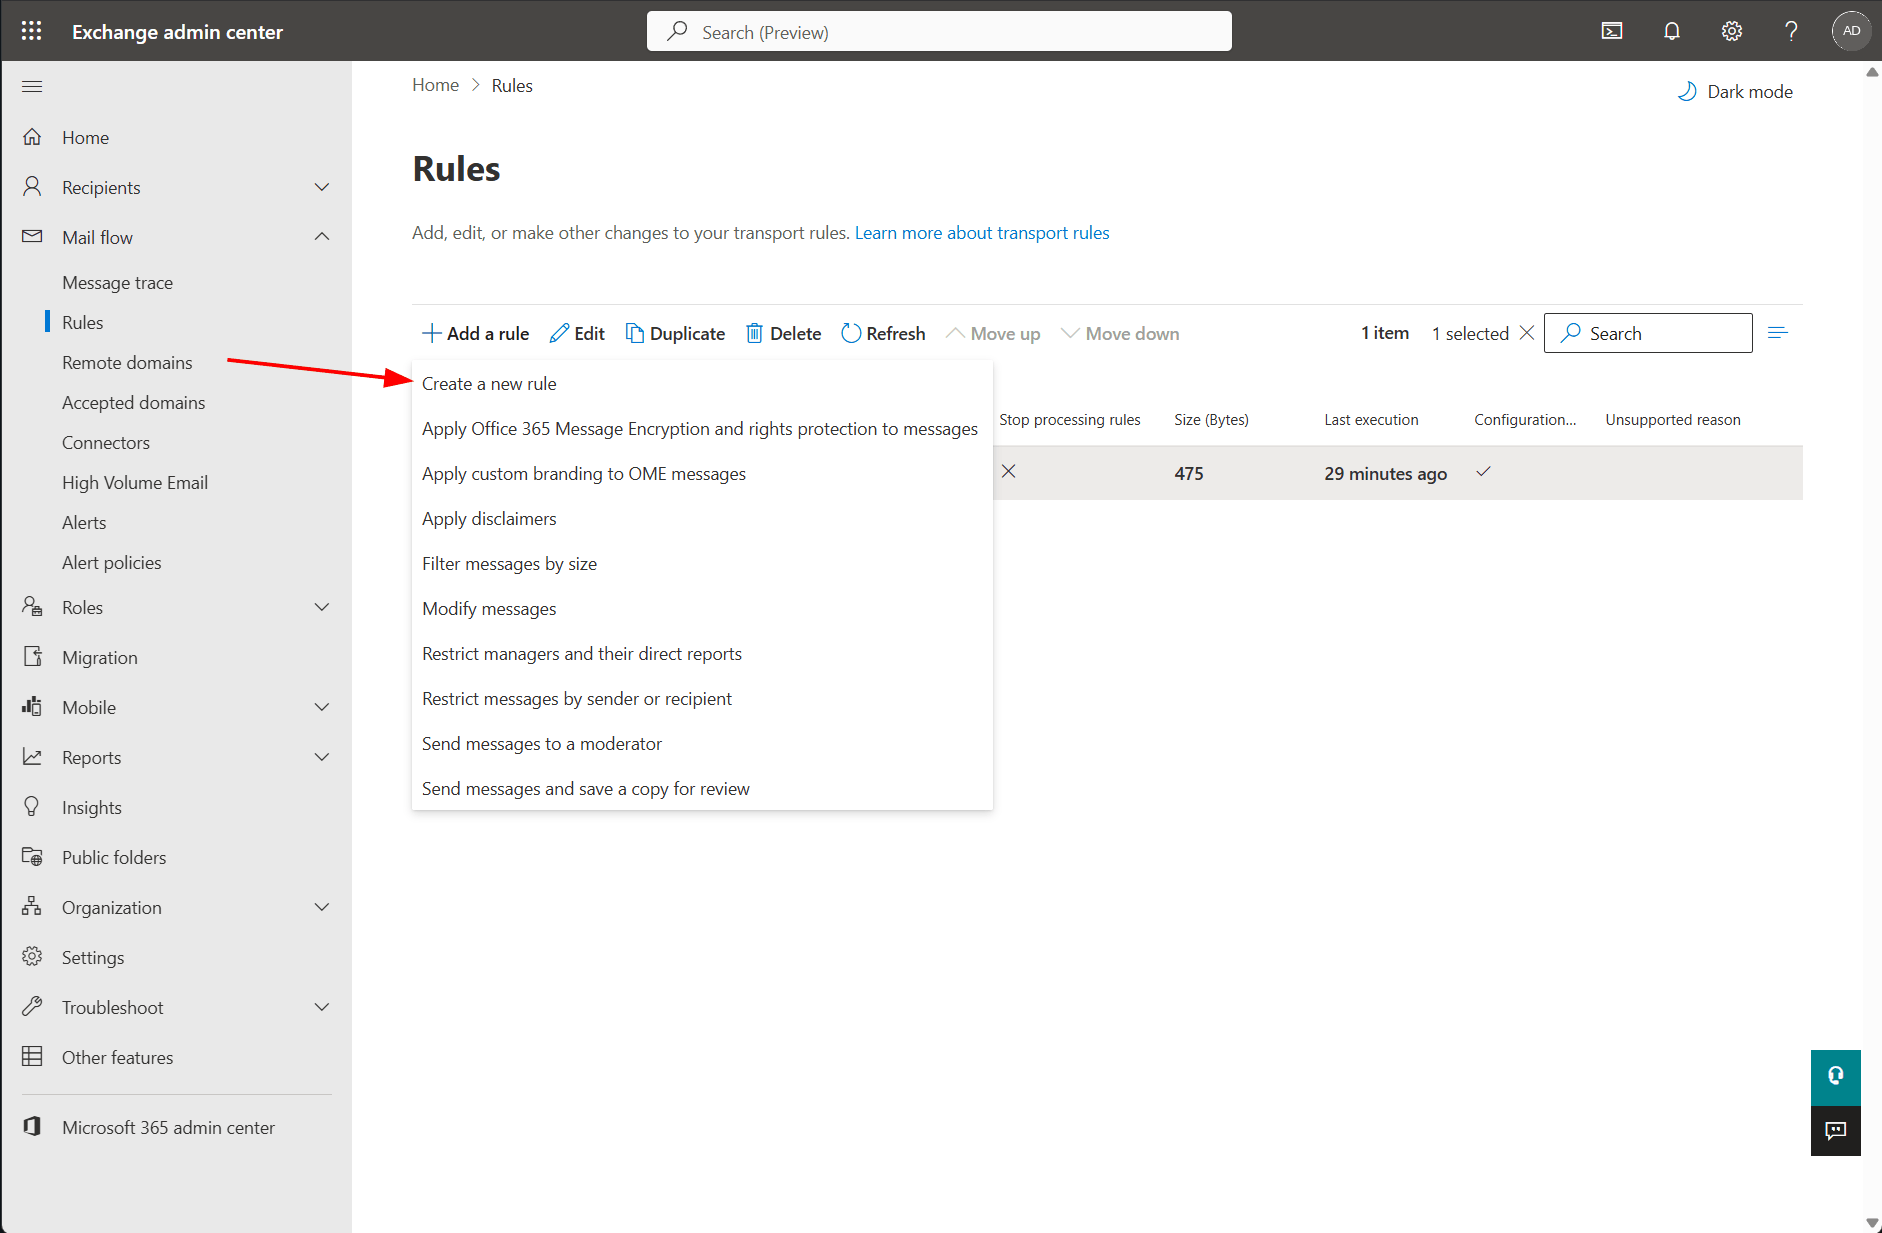Select Send messages to a moderator
This screenshot has height=1233, width=1882.
[702, 744]
